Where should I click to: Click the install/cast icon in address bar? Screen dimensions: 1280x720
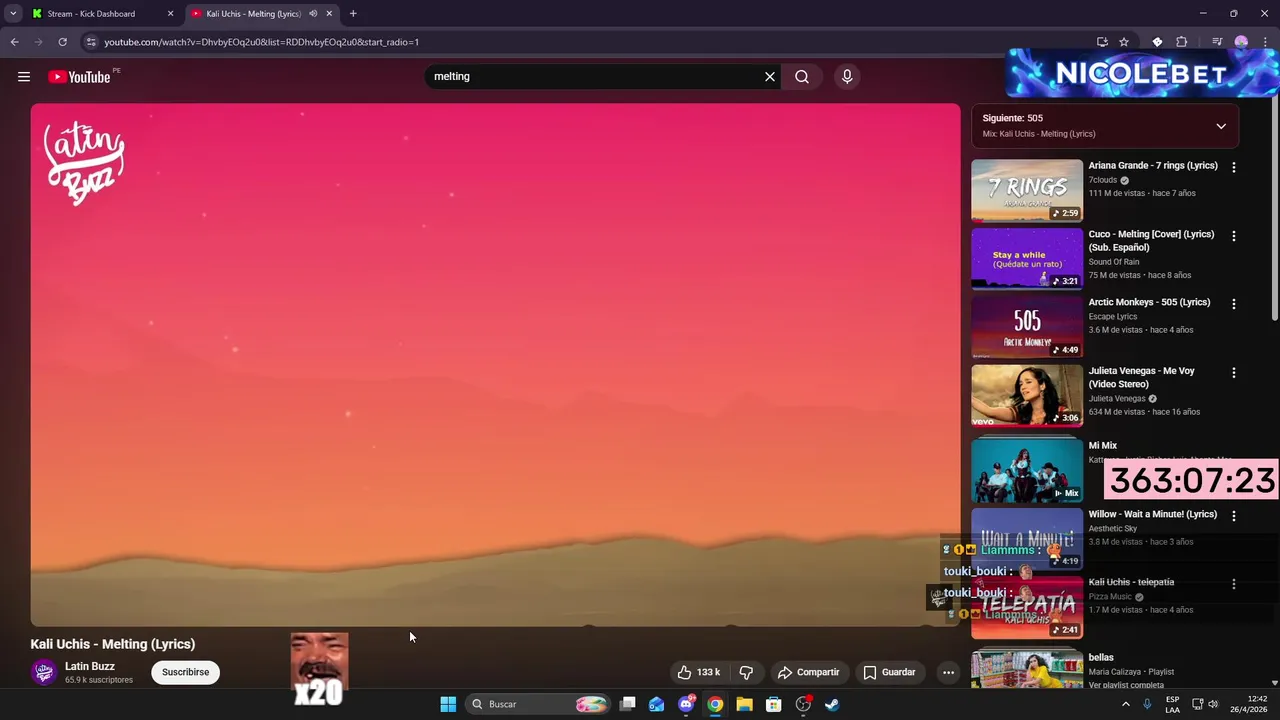point(1102,42)
